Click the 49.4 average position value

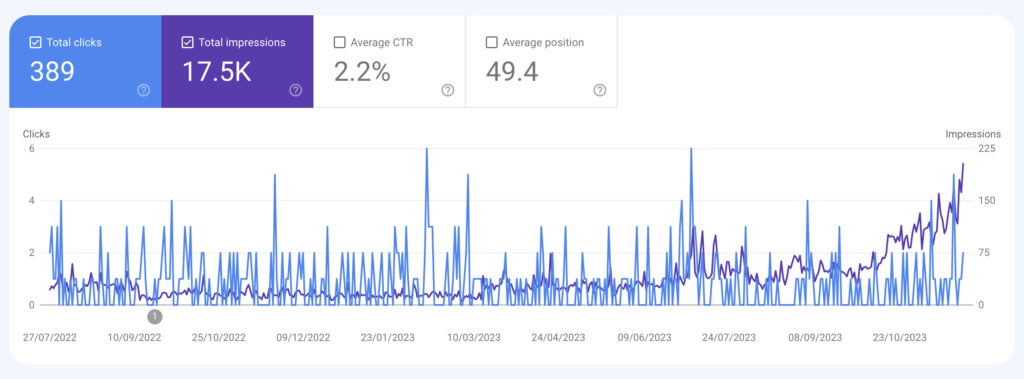click(x=512, y=71)
